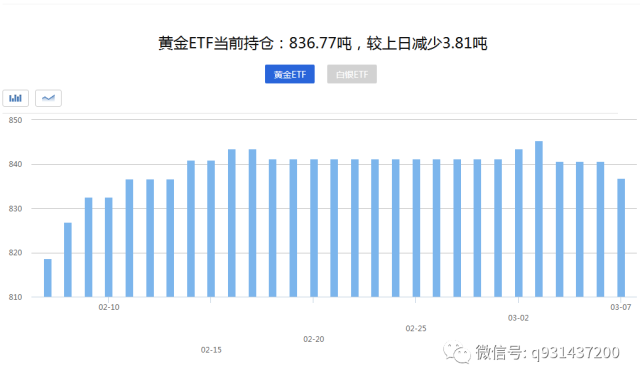640x382 pixels.
Task: Click the bar at 03-02
Action: [x=518, y=223]
